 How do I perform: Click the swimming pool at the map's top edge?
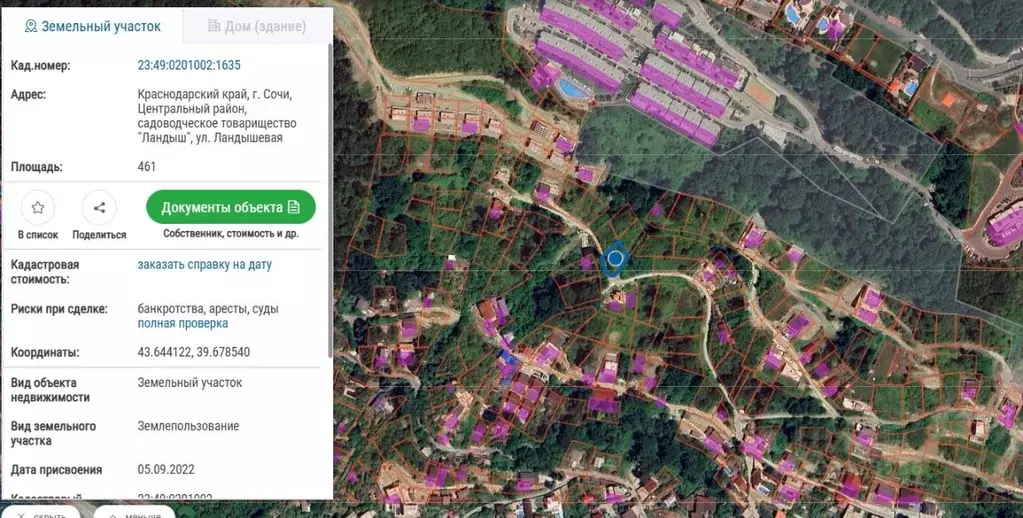pyautogui.click(x=791, y=14)
